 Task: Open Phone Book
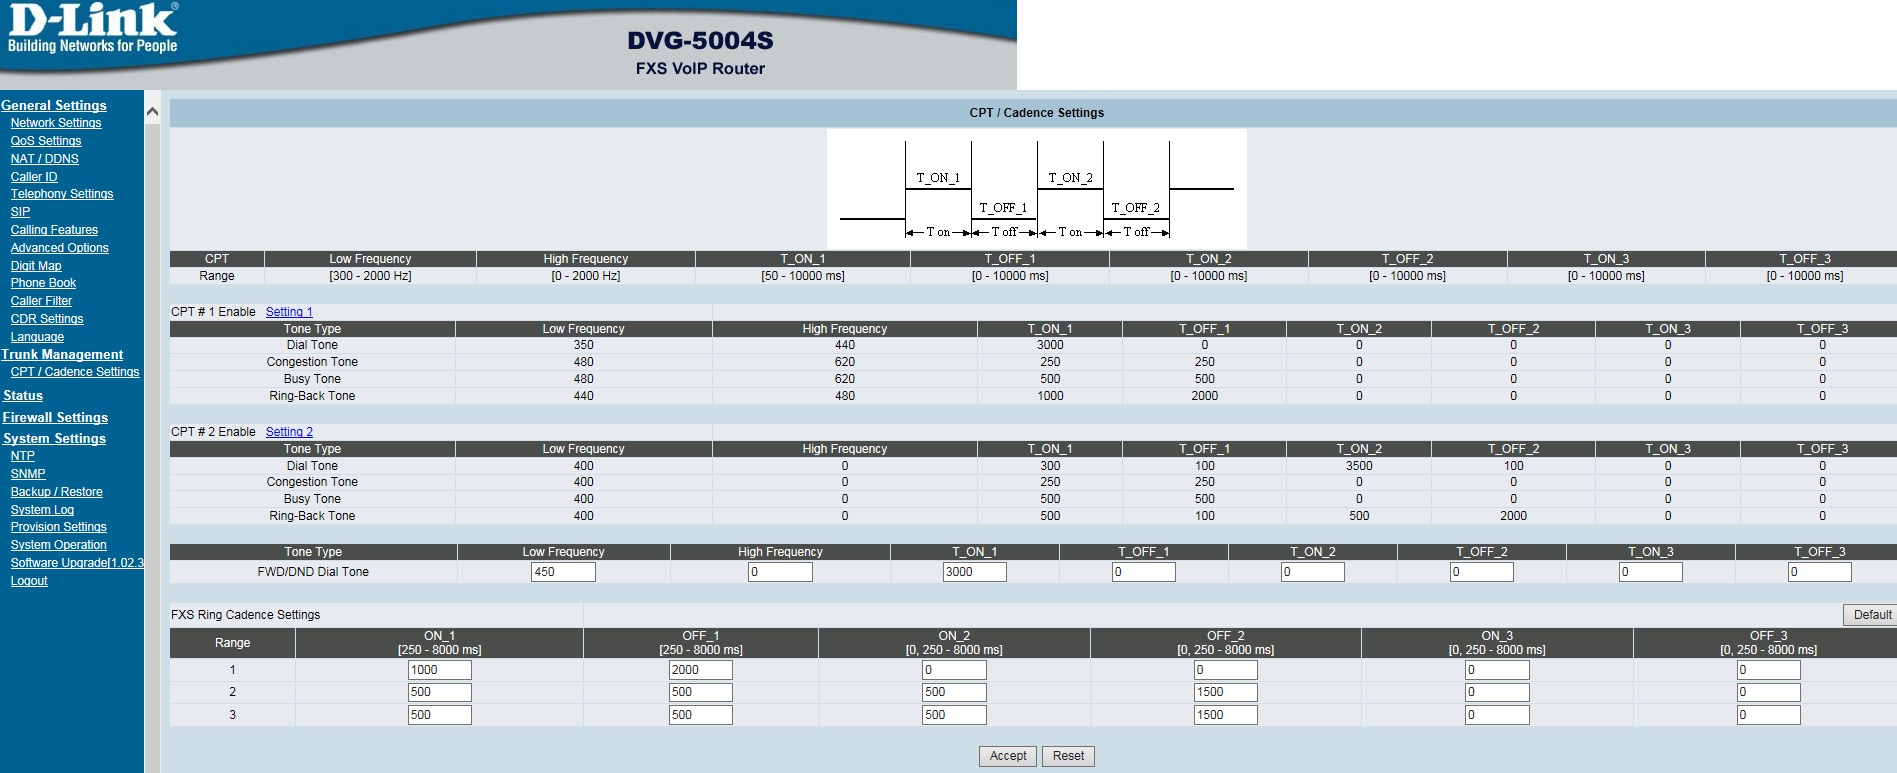43,283
